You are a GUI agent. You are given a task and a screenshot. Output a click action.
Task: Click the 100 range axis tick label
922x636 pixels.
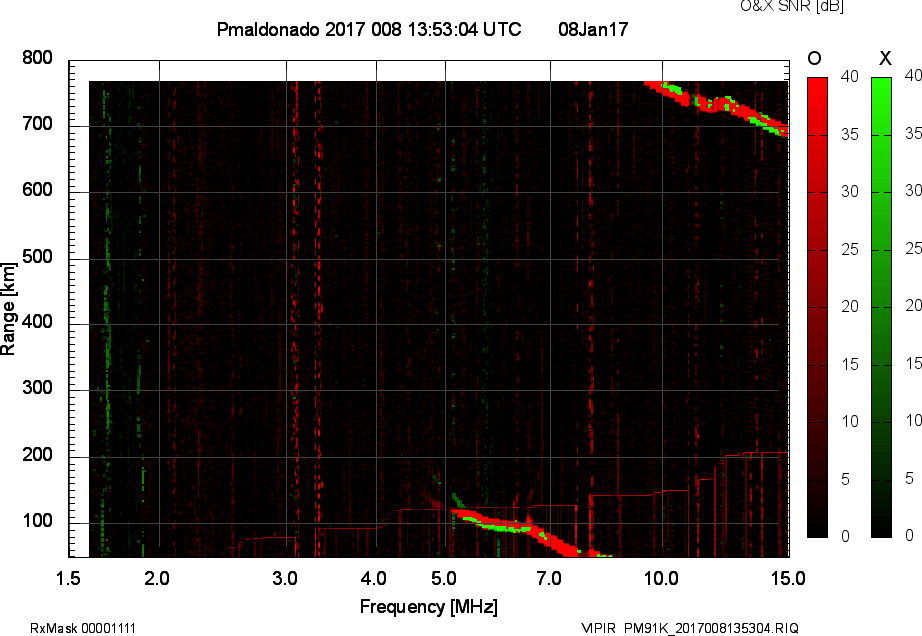(x=37, y=521)
